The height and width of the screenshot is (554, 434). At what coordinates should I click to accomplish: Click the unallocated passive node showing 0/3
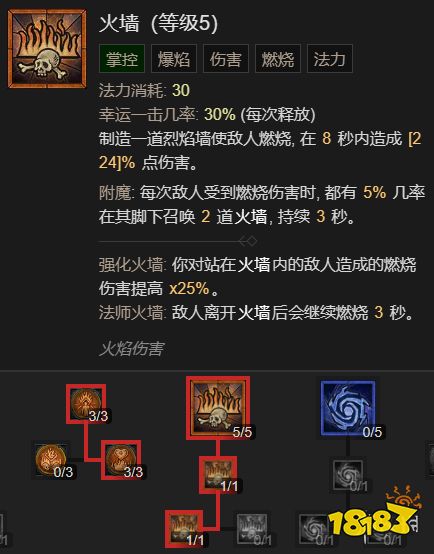52,460
